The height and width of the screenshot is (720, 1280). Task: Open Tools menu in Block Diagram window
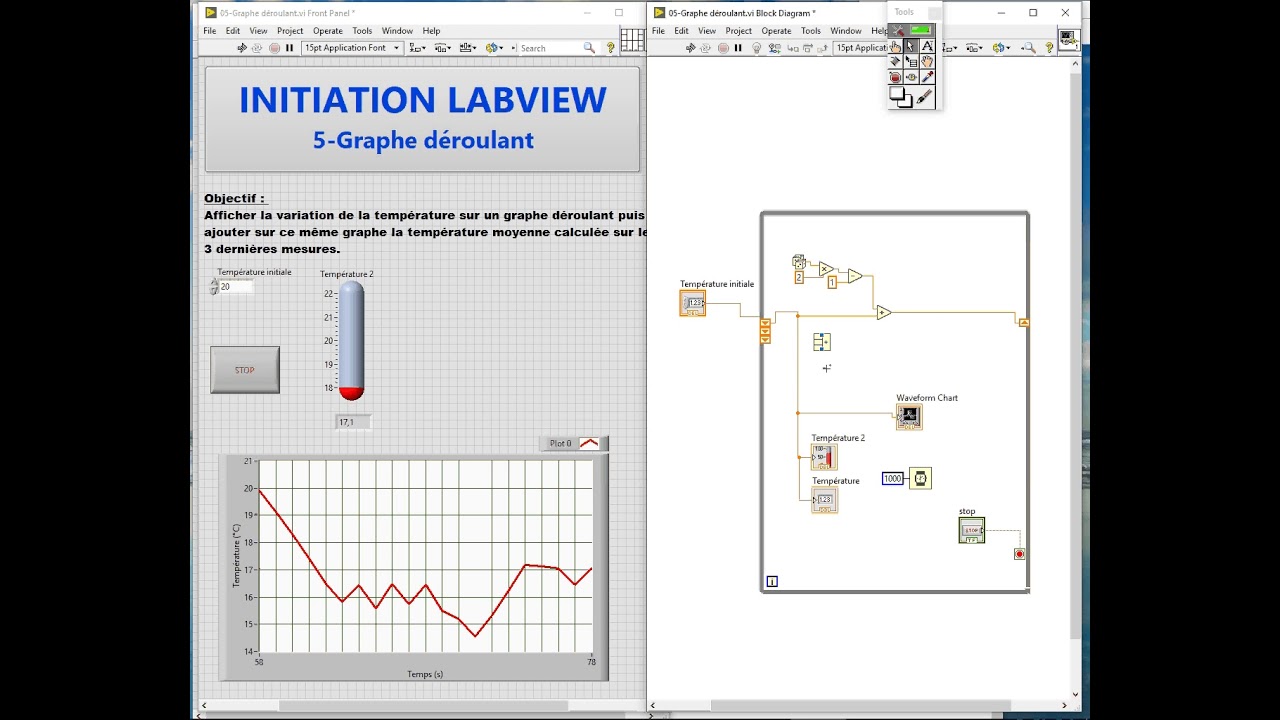pos(811,31)
